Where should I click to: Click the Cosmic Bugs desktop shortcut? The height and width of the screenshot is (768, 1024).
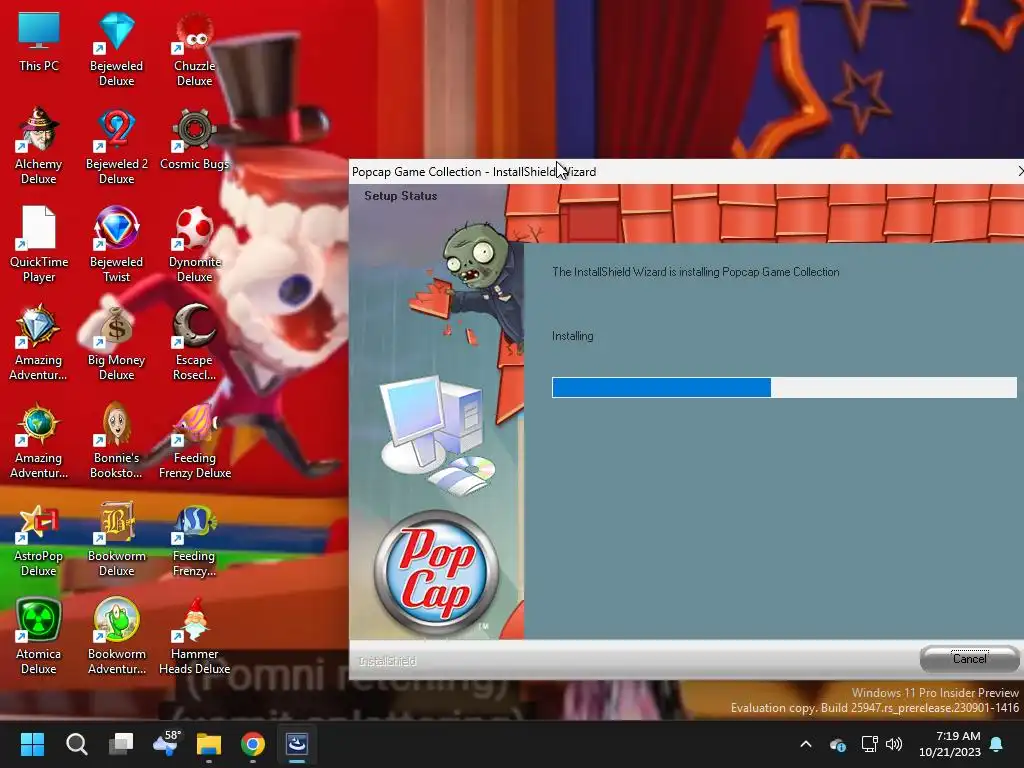[x=195, y=140]
